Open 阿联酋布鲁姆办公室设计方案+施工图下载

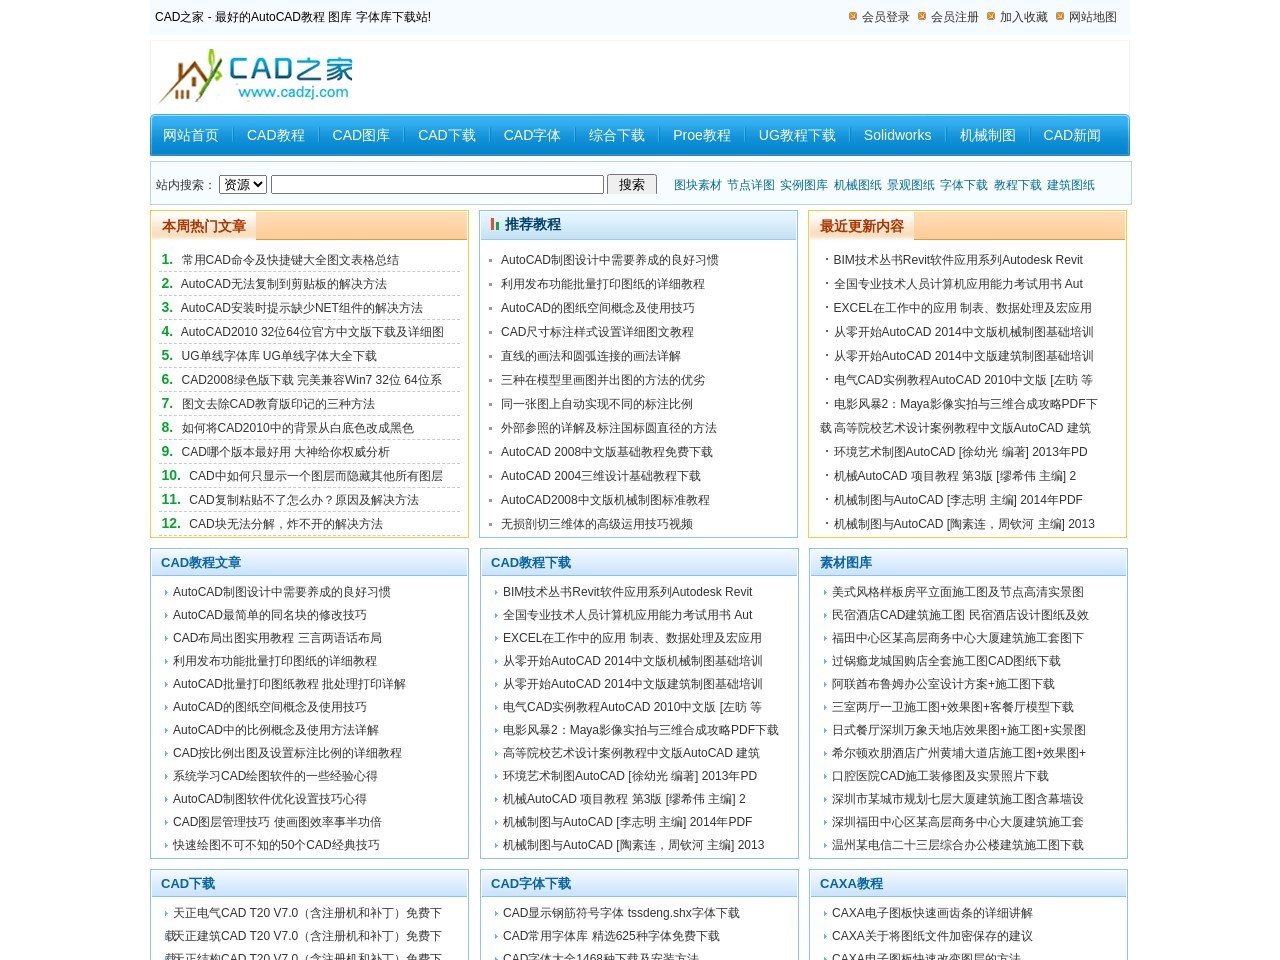[x=943, y=684]
